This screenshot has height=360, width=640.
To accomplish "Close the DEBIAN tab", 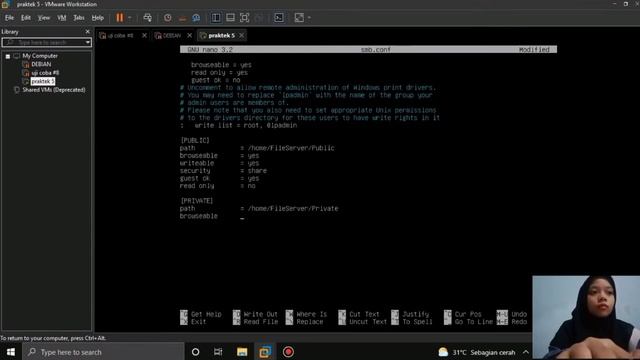I will [189, 36].
